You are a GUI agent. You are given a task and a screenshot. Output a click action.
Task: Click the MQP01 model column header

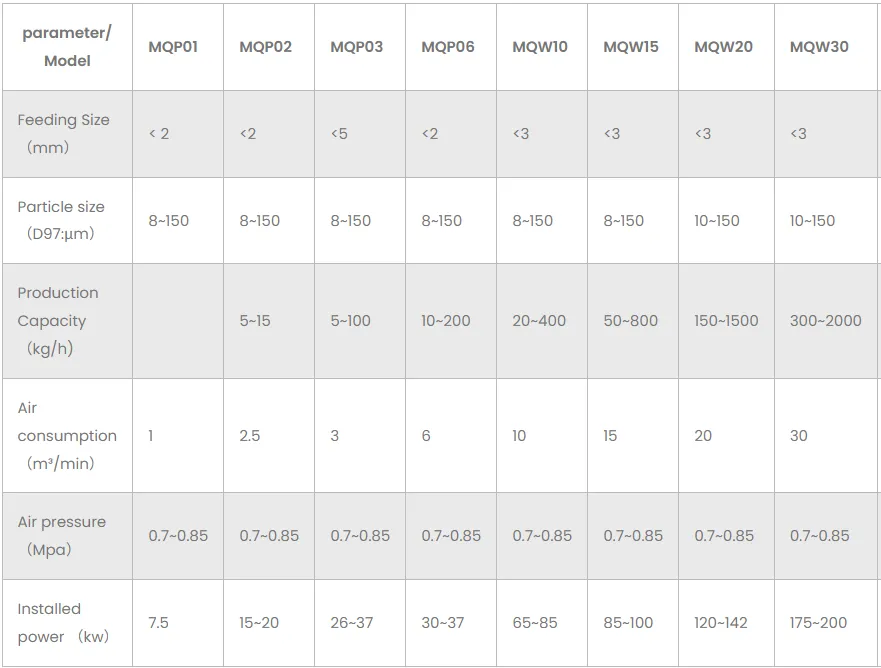coord(173,47)
